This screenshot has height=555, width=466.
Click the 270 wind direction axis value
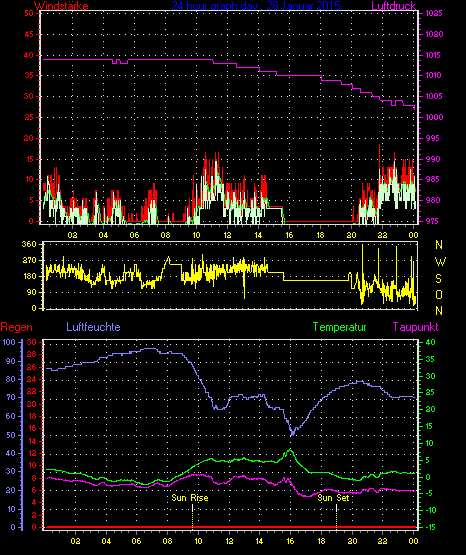[x=29, y=261]
